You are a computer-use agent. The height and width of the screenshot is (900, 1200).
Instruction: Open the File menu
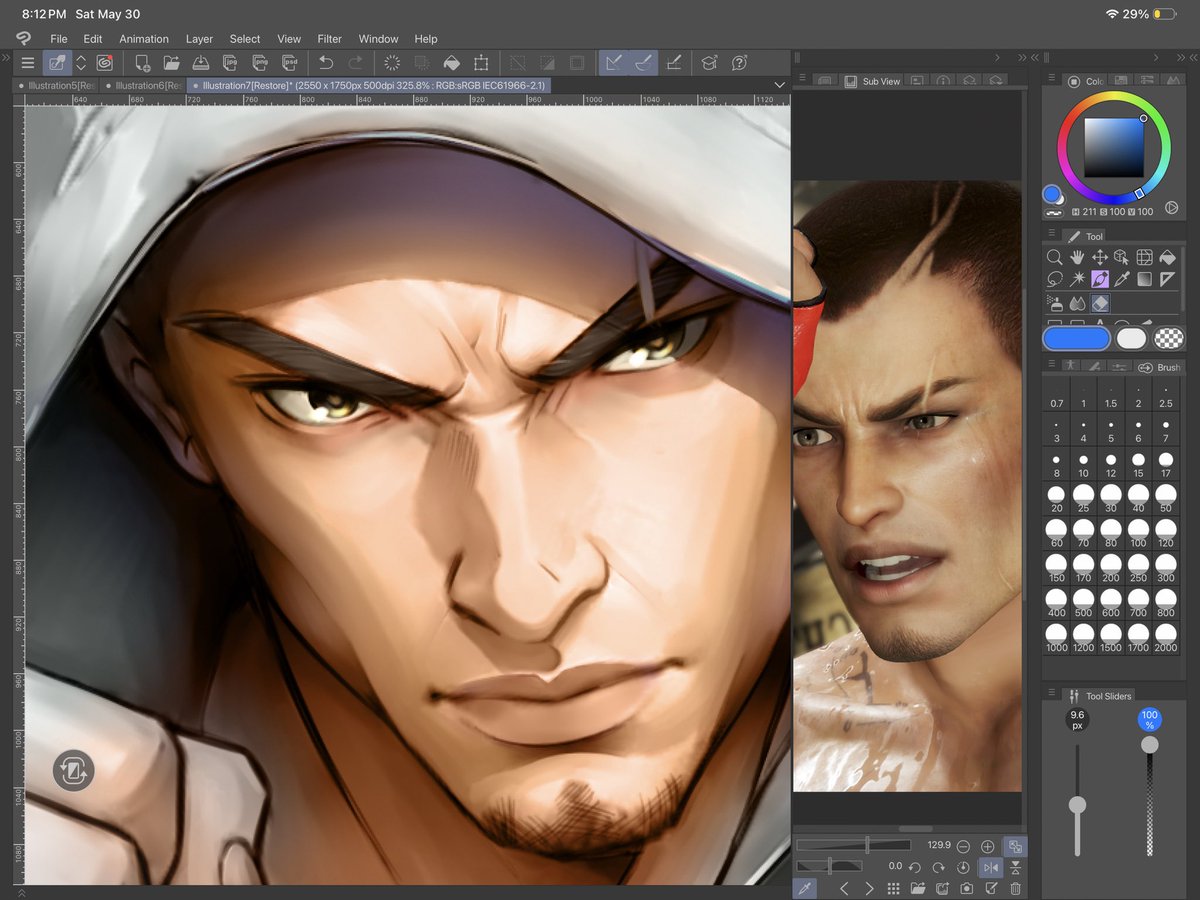point(59,38)
